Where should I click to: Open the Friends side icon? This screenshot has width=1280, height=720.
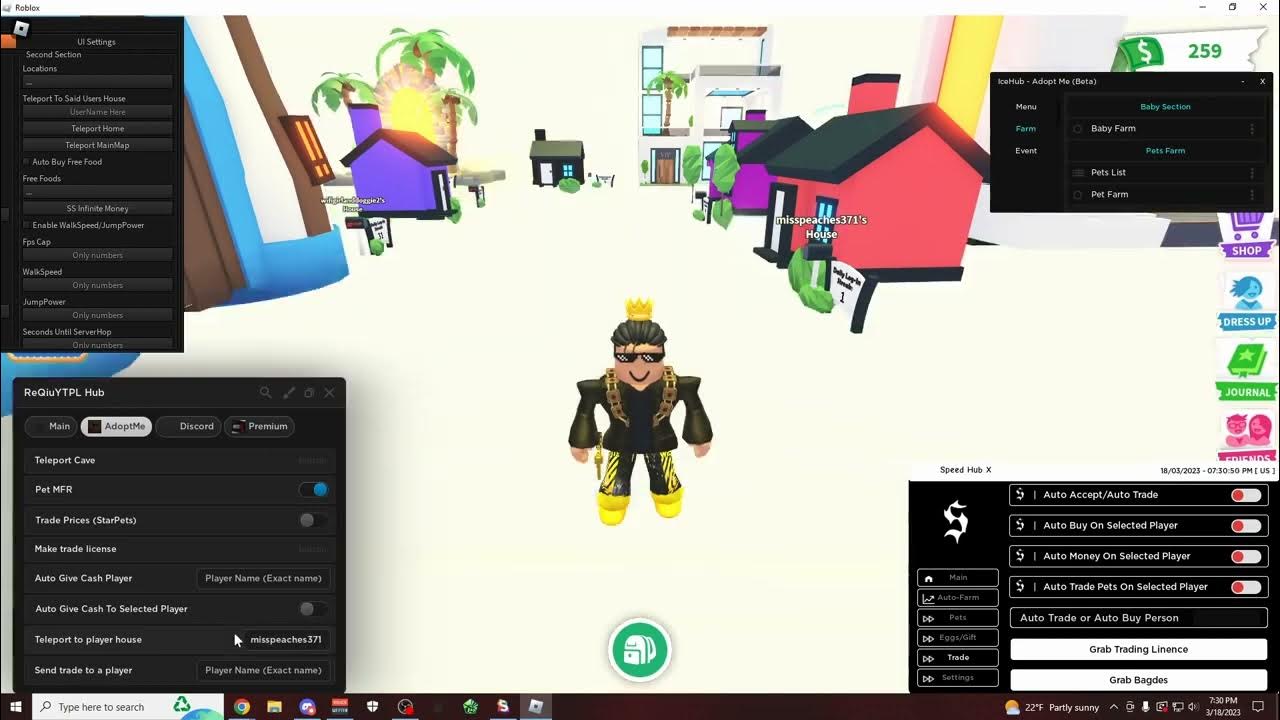[1247, 438]
